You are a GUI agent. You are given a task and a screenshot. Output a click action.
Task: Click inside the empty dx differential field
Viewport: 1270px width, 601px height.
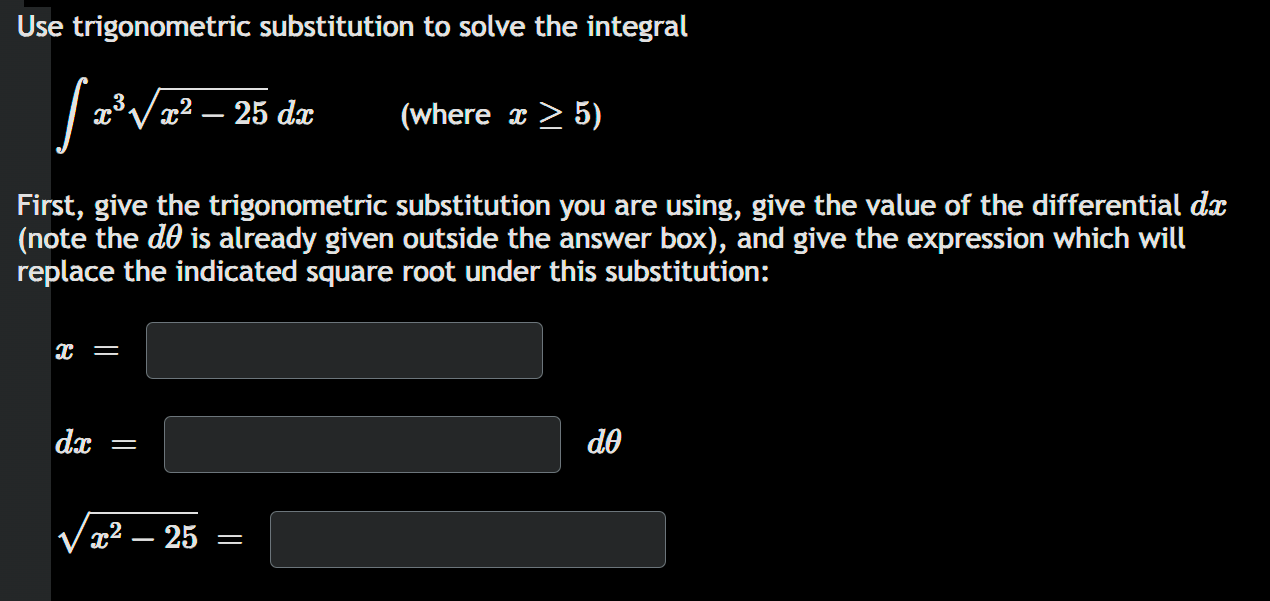[362, 444]
